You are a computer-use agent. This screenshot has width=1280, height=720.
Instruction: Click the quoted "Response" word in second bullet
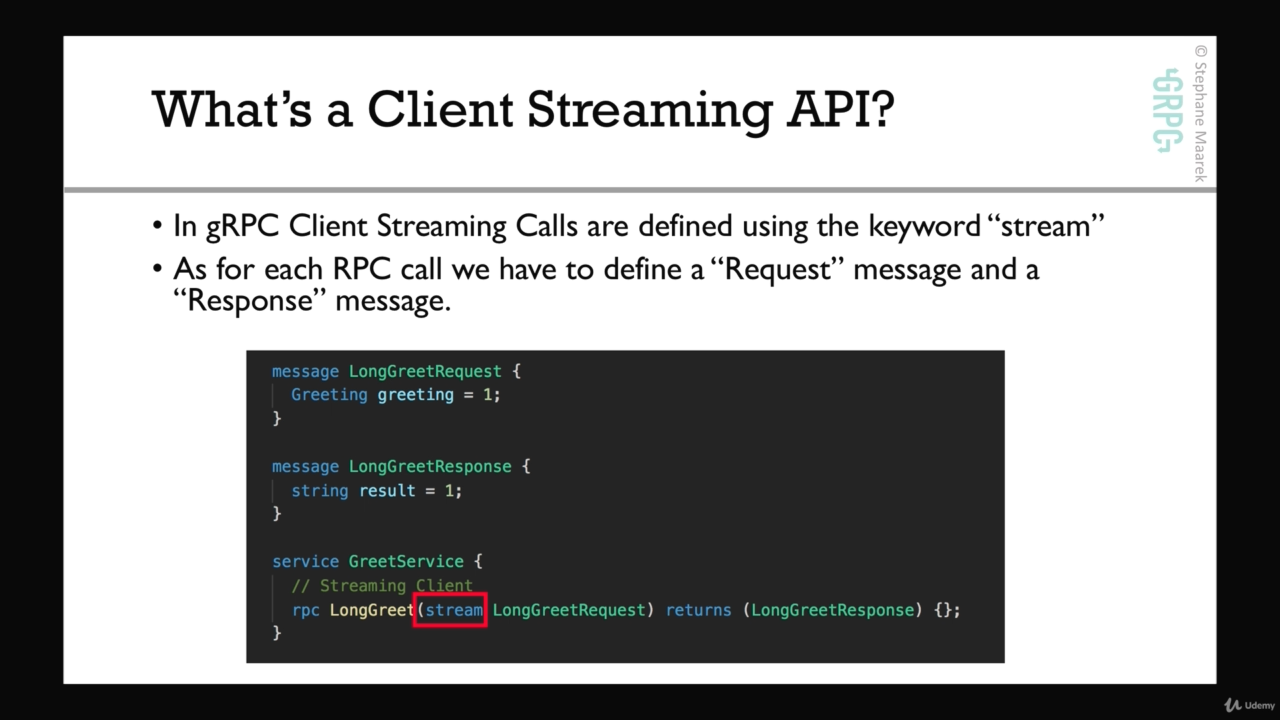tap(256, 300)
